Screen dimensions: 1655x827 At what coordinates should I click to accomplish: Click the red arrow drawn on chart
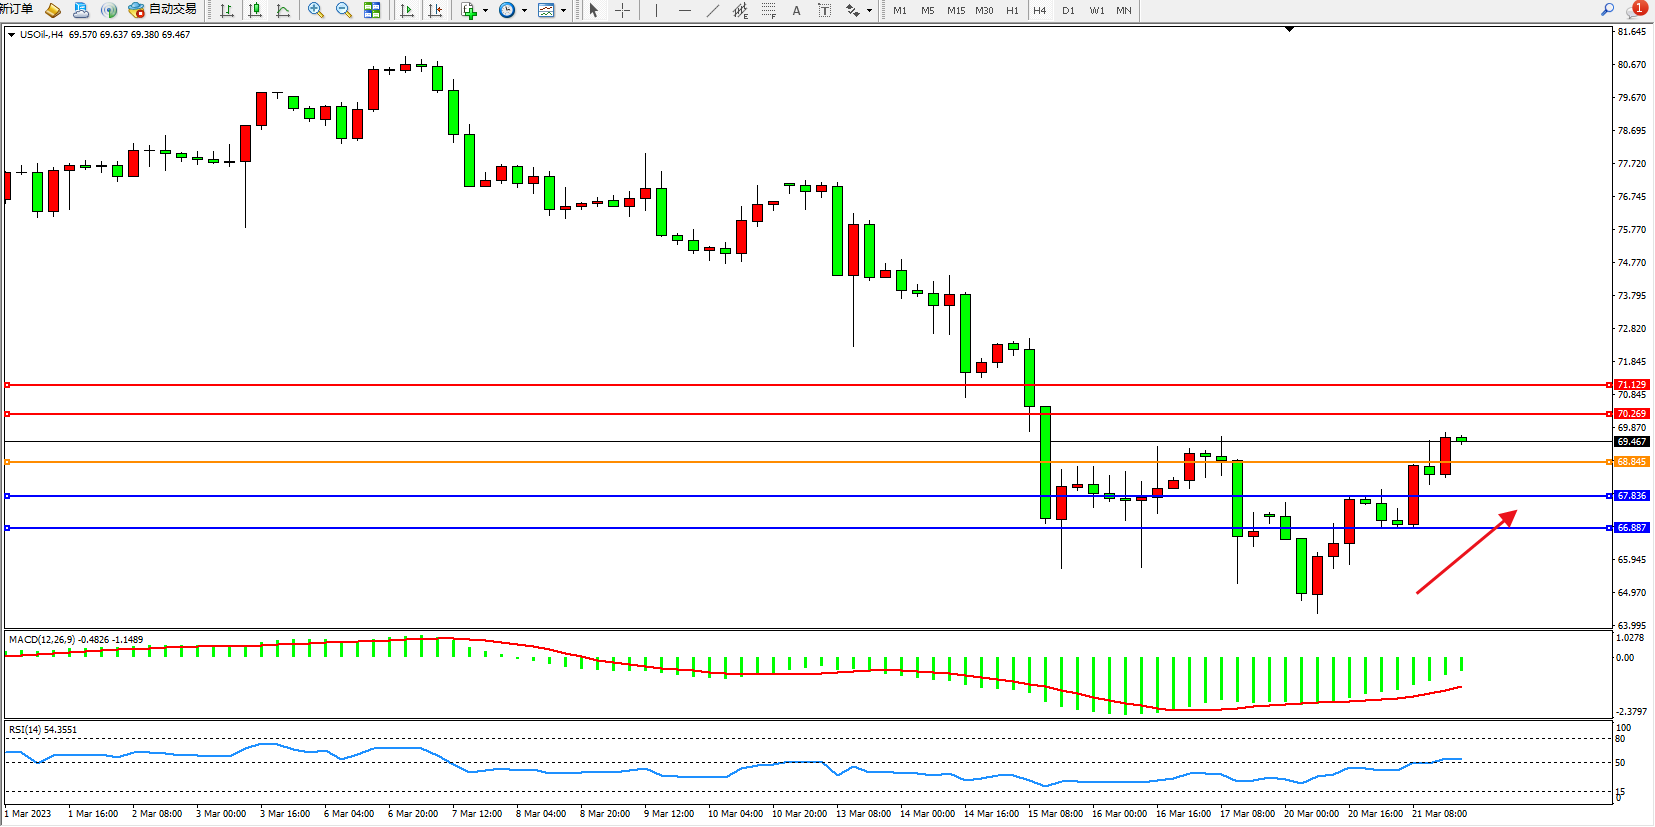(x=1466, y=552)
